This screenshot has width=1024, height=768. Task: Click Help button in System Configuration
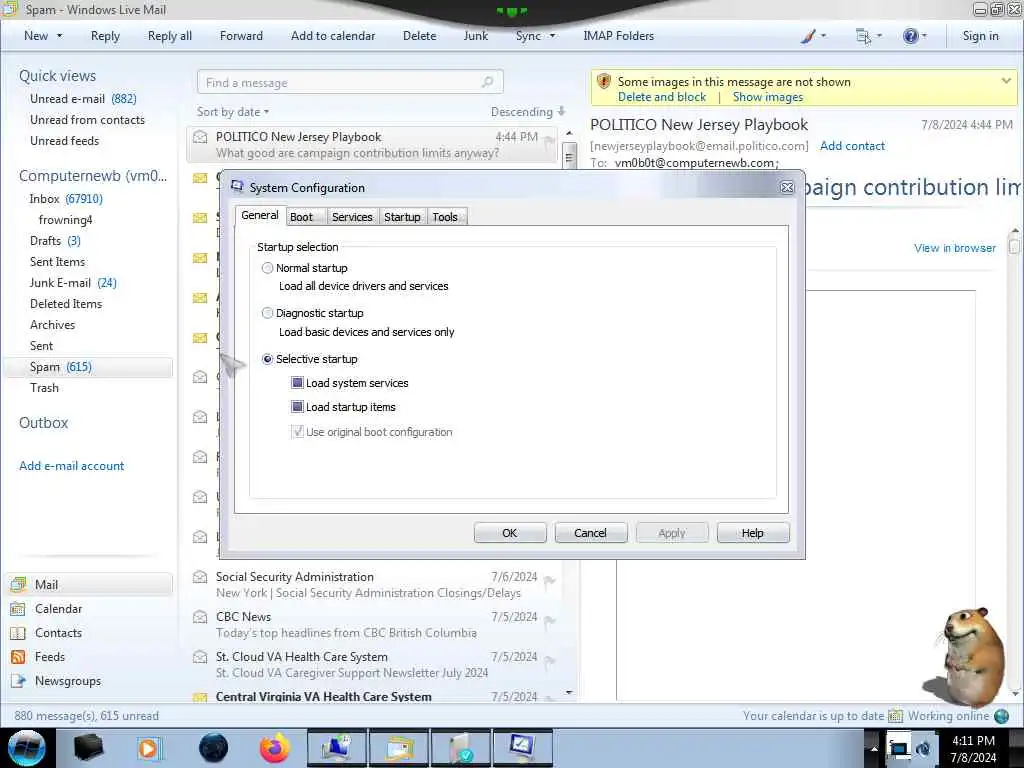(x=752, y=533)
